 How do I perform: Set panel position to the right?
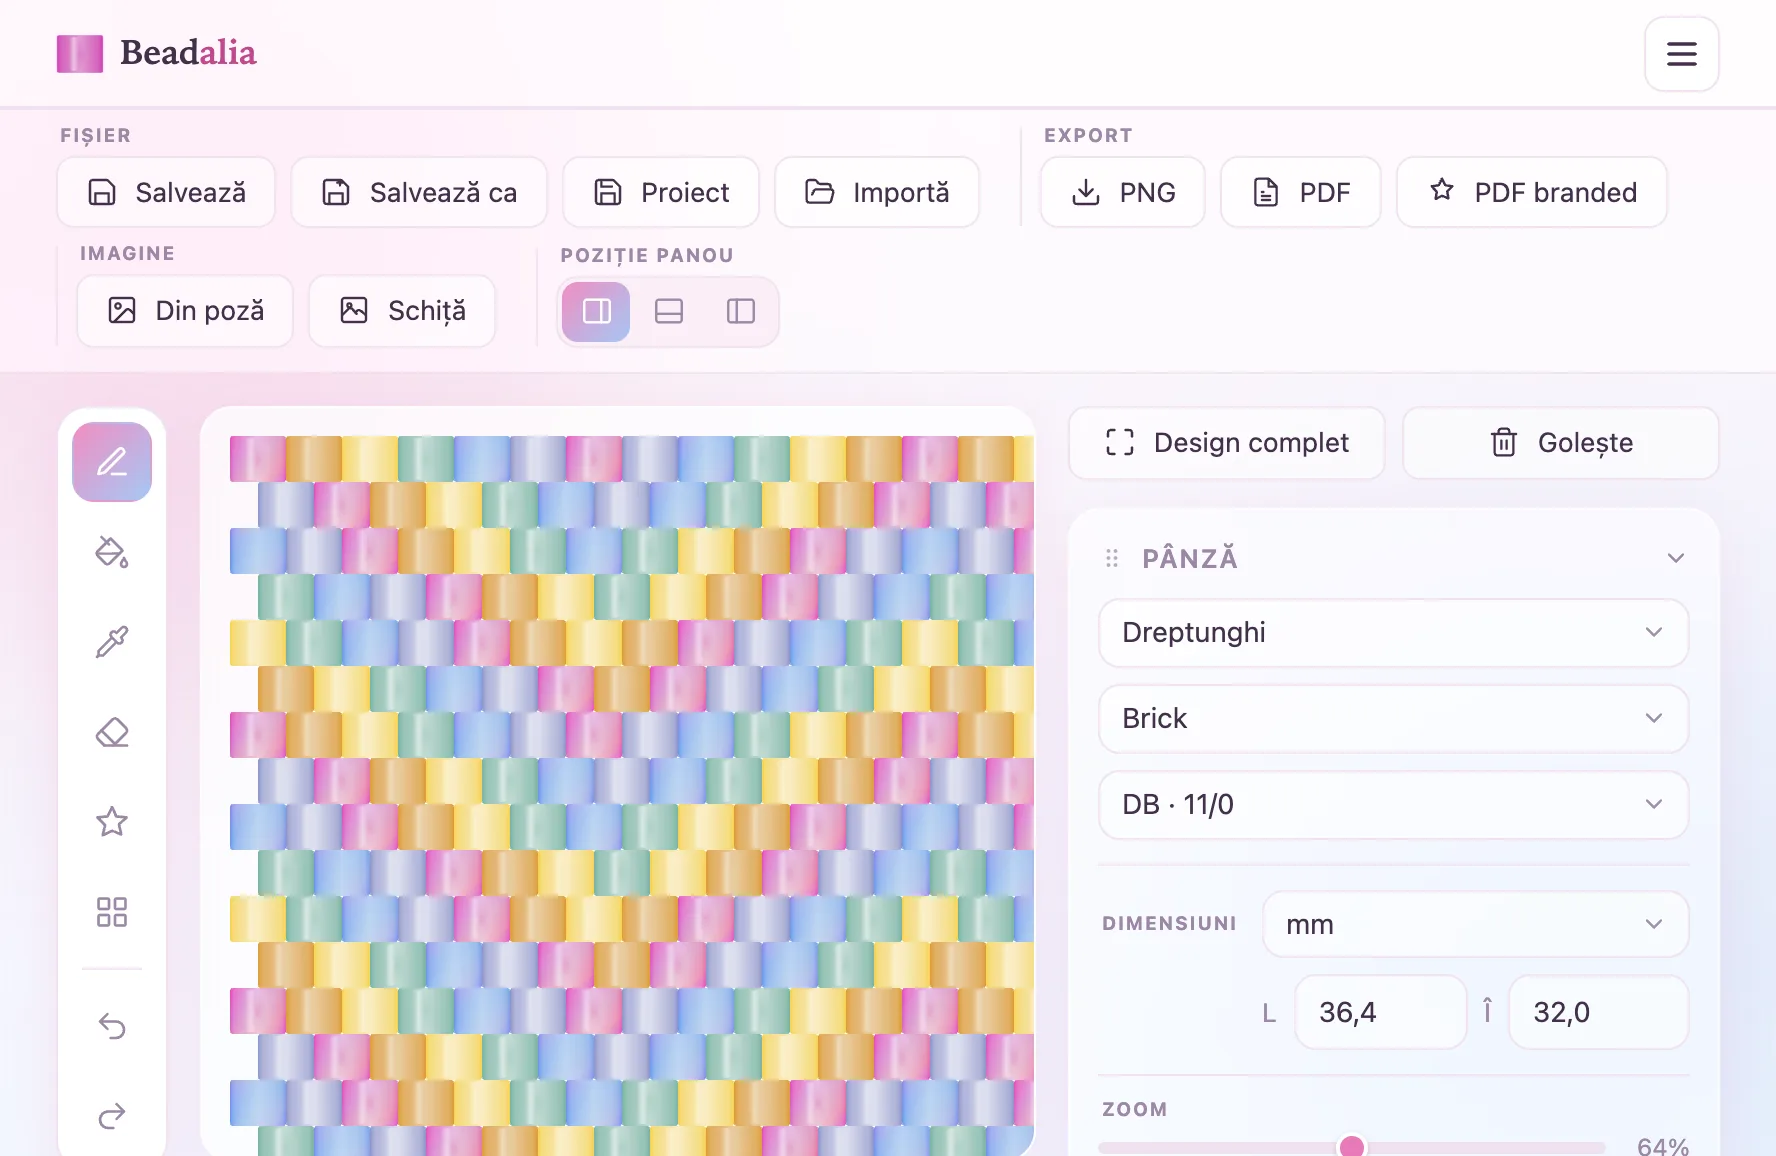coord(596,312)
